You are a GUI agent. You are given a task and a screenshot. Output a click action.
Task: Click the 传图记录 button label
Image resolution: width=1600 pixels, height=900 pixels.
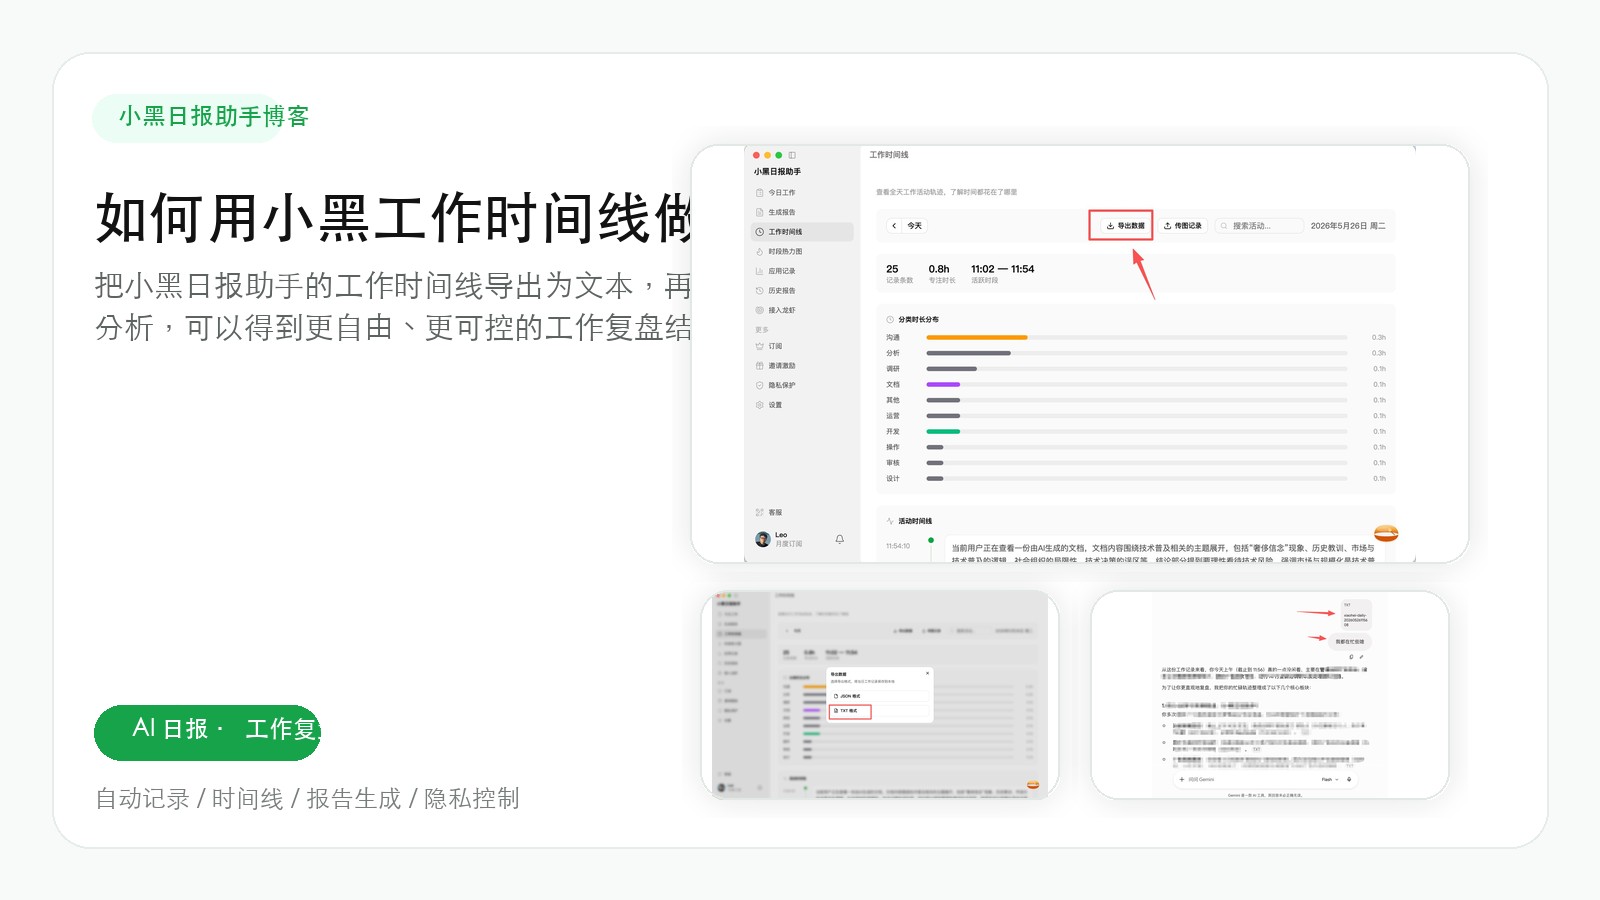tap(1188, 226)
